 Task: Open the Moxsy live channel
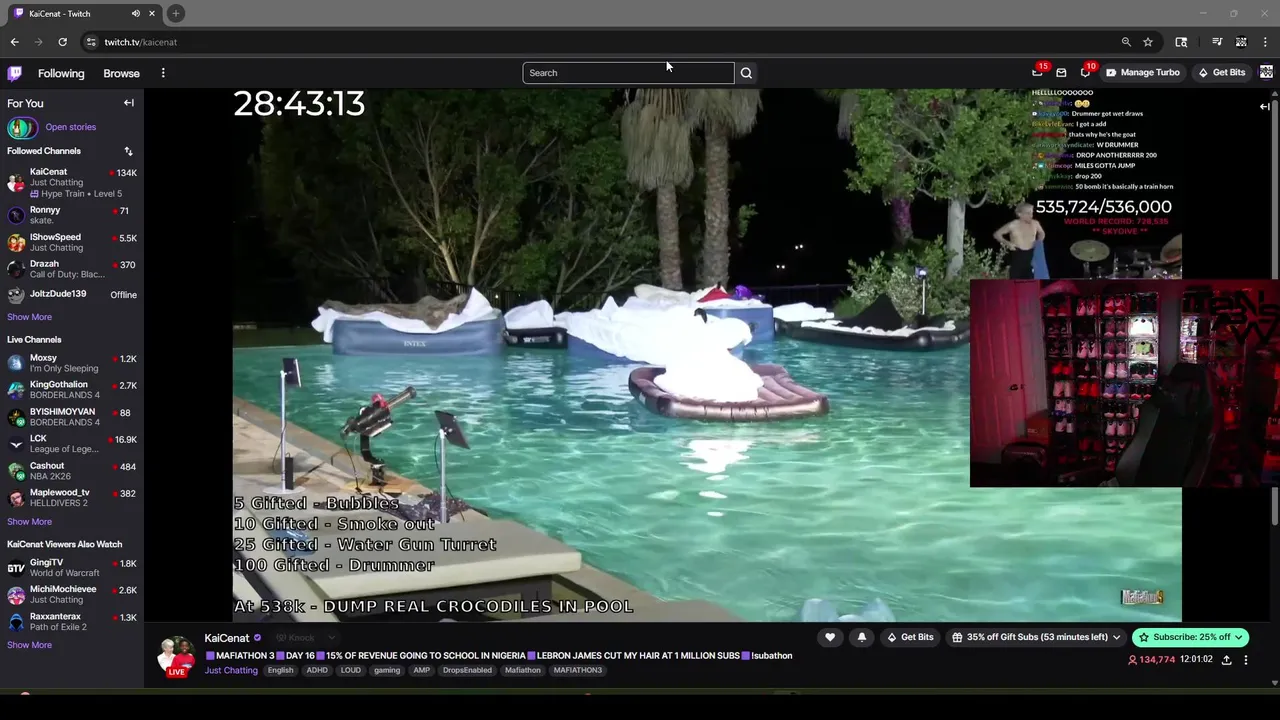[72, 363]
